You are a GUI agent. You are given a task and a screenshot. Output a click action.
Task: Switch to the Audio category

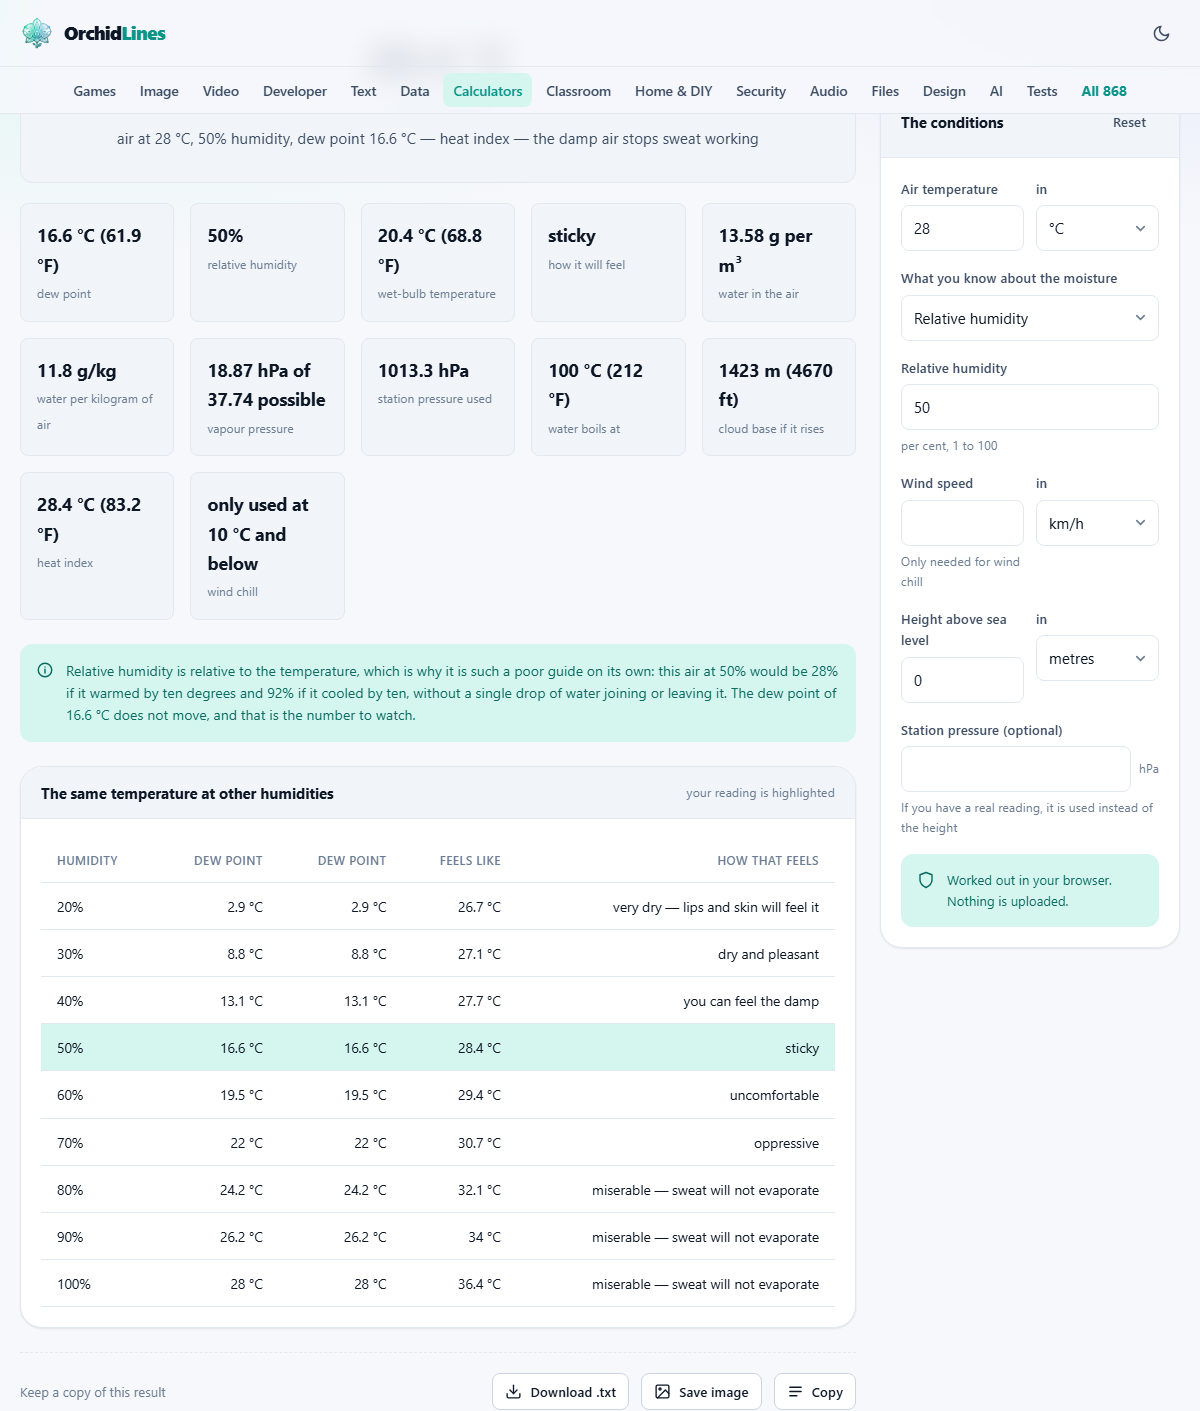[829, 91]
